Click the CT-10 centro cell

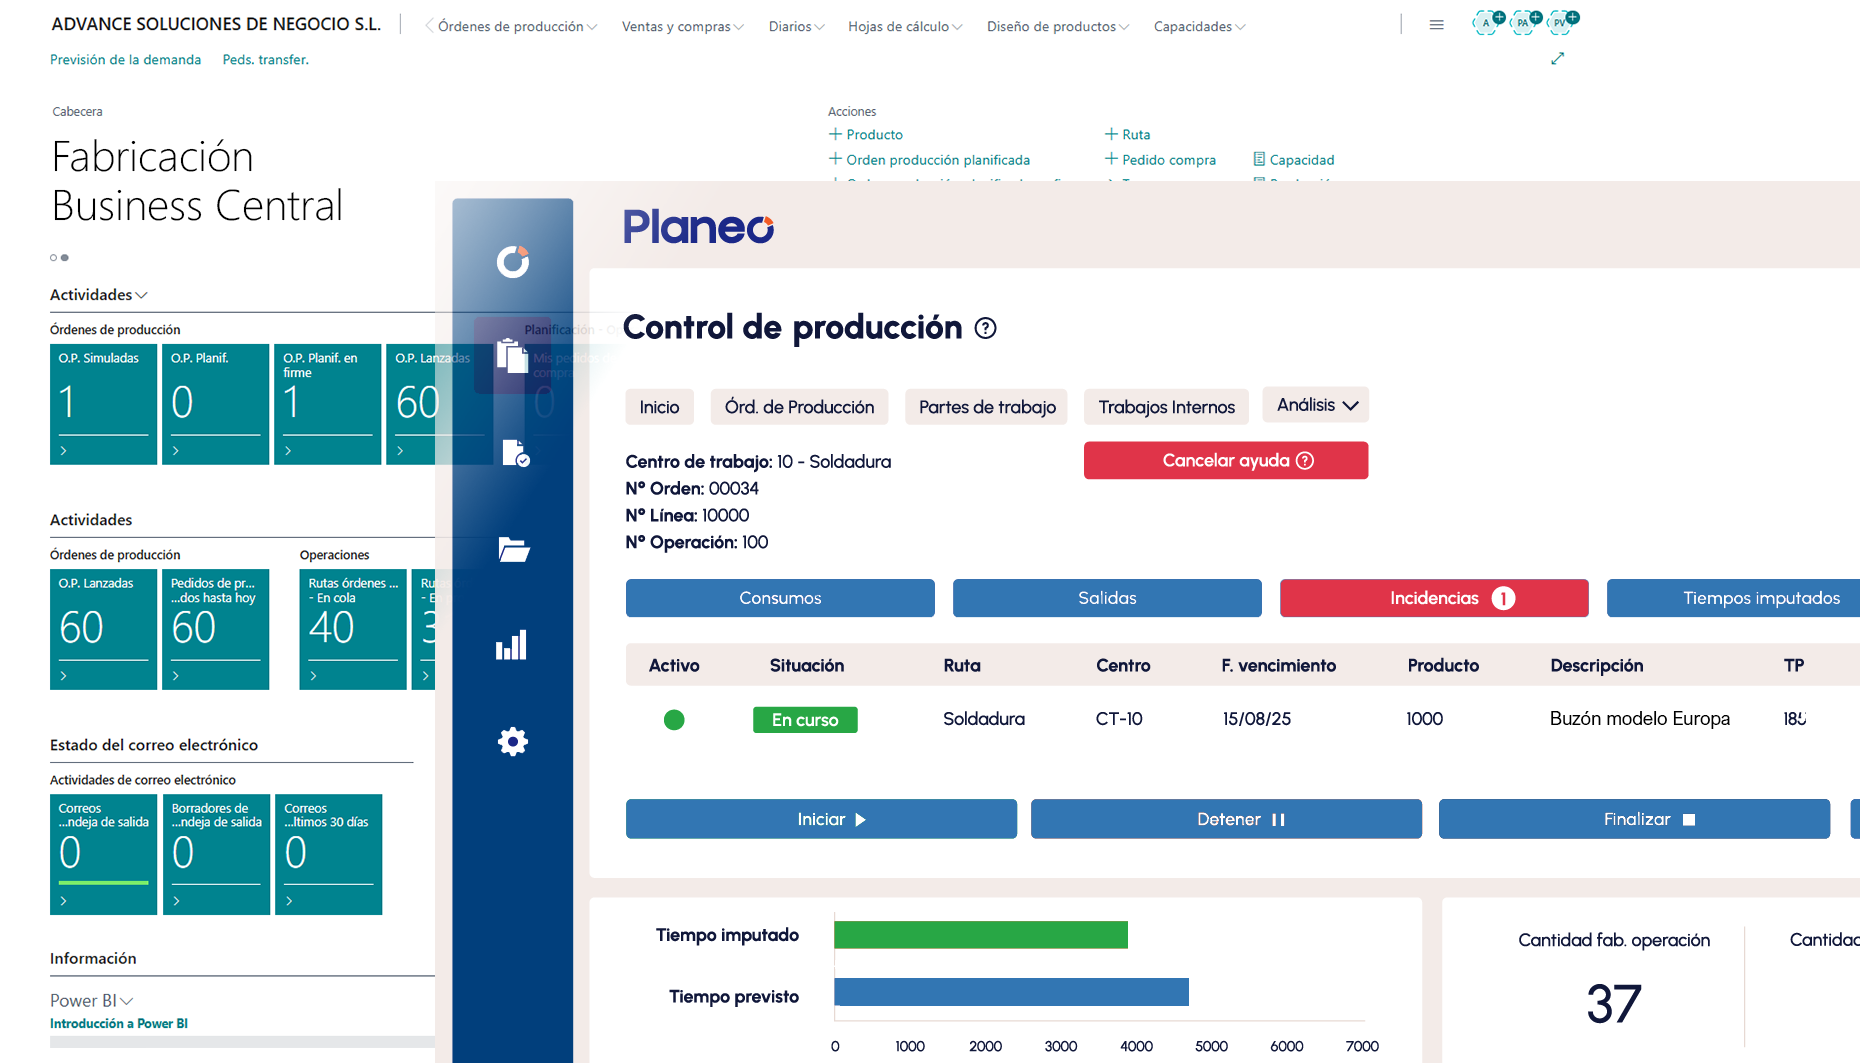click(1119, 718)
